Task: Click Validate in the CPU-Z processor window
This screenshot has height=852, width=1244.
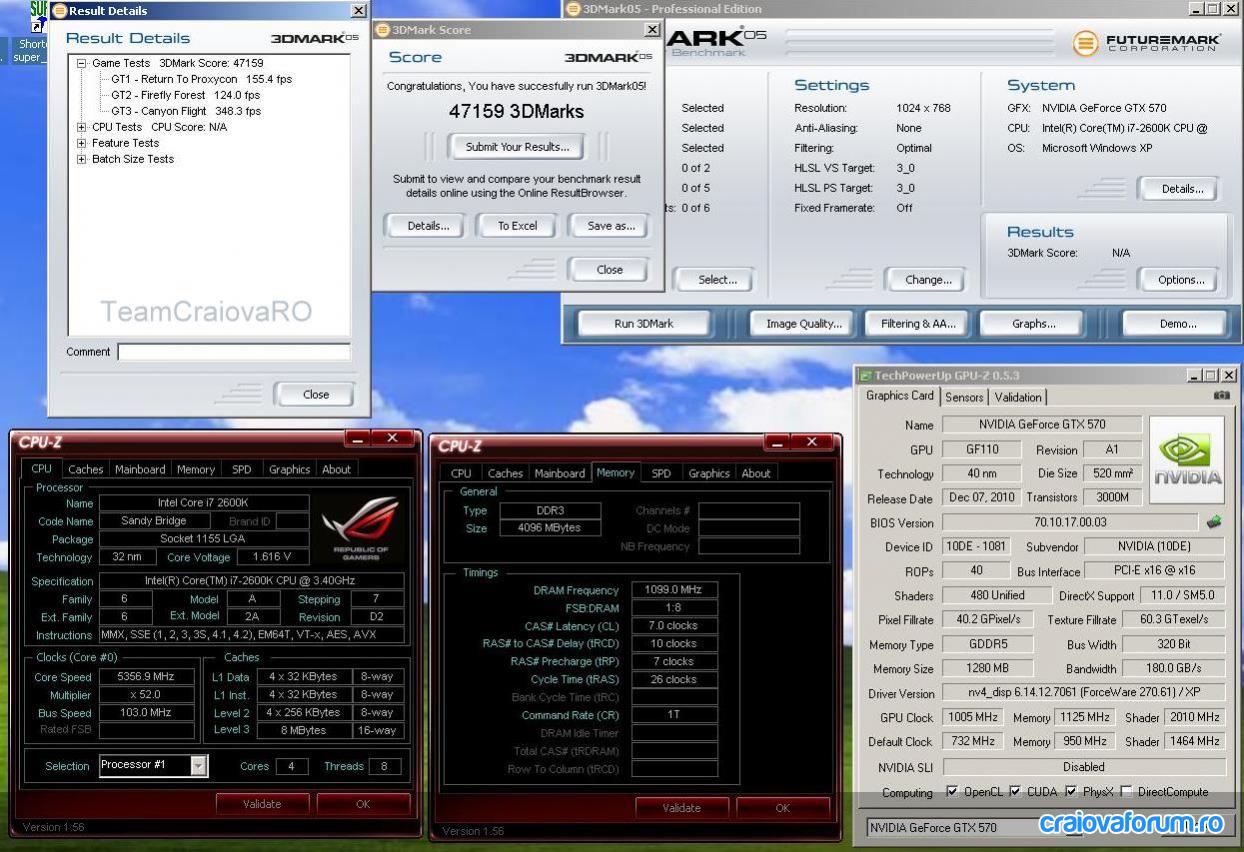Action: coord(262,804)
